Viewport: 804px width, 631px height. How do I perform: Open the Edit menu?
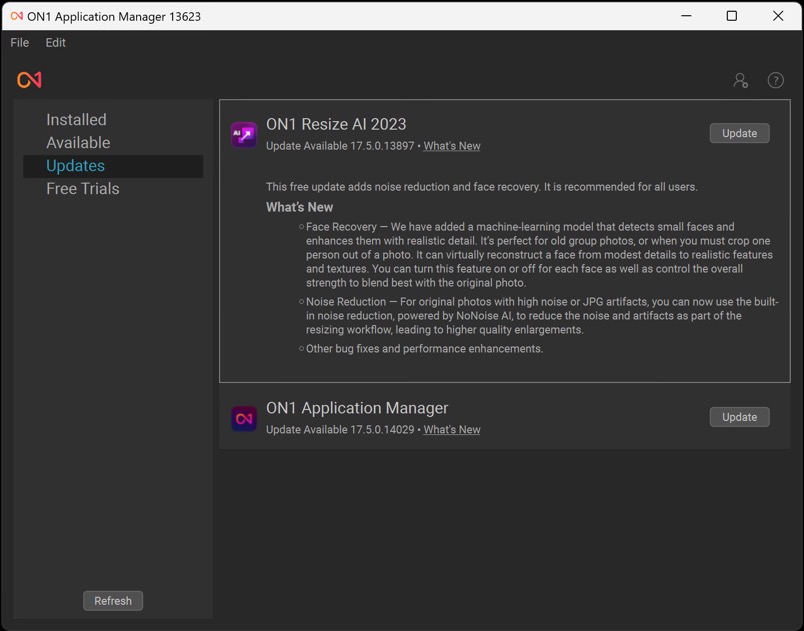tap(55, 43)
